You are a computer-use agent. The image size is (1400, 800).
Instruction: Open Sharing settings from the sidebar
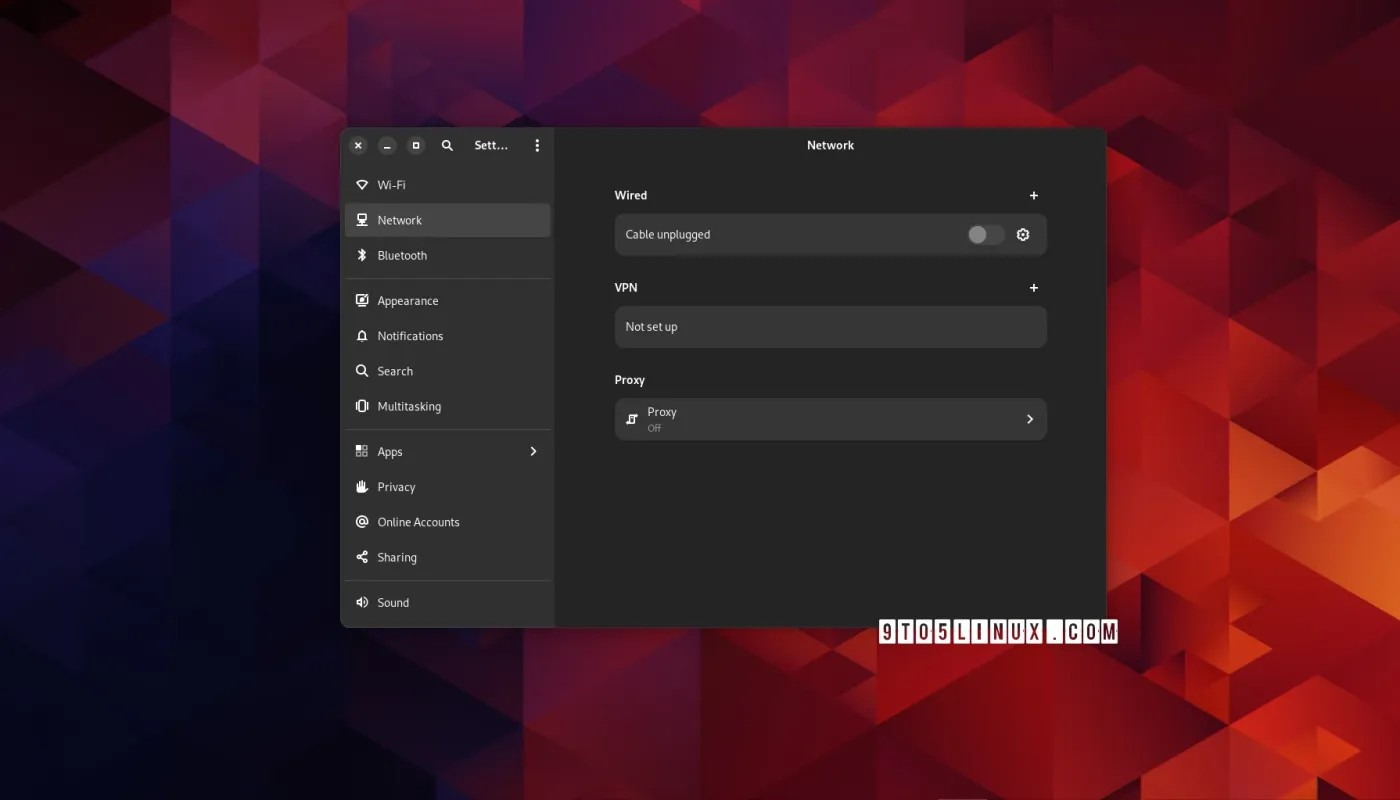(x=396, y=557)
